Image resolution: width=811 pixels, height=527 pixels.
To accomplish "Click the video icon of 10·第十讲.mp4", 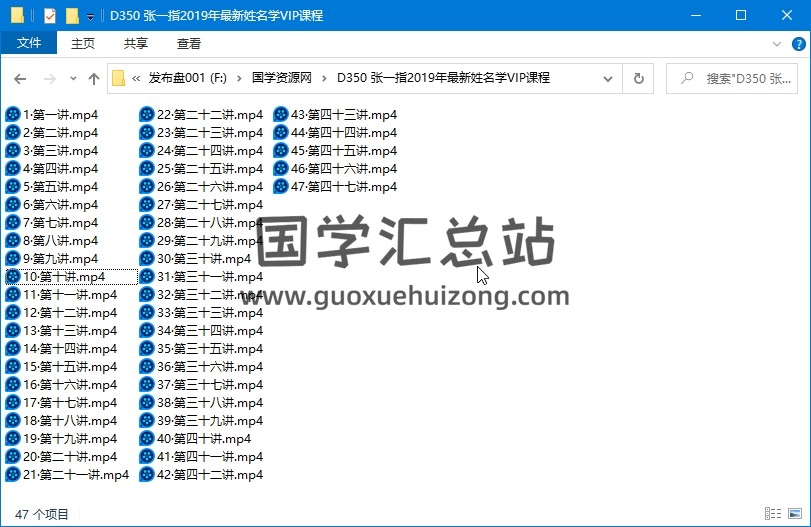I will coord(12,276).
